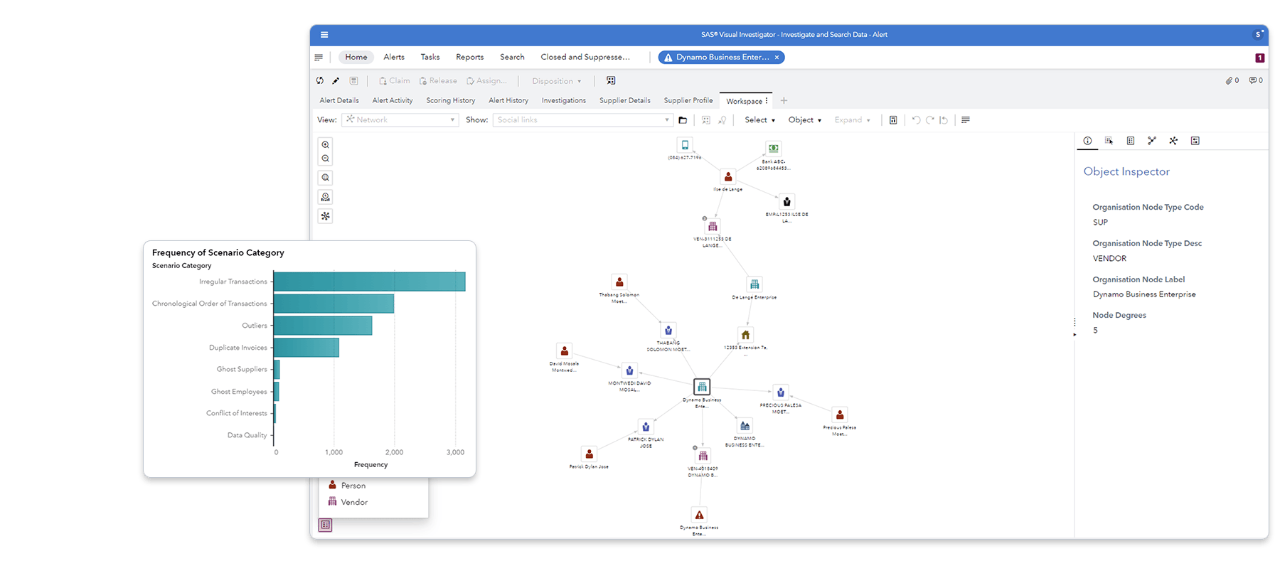Click the Irregular Transactions bar in the chart

click(x=369, y=282)
